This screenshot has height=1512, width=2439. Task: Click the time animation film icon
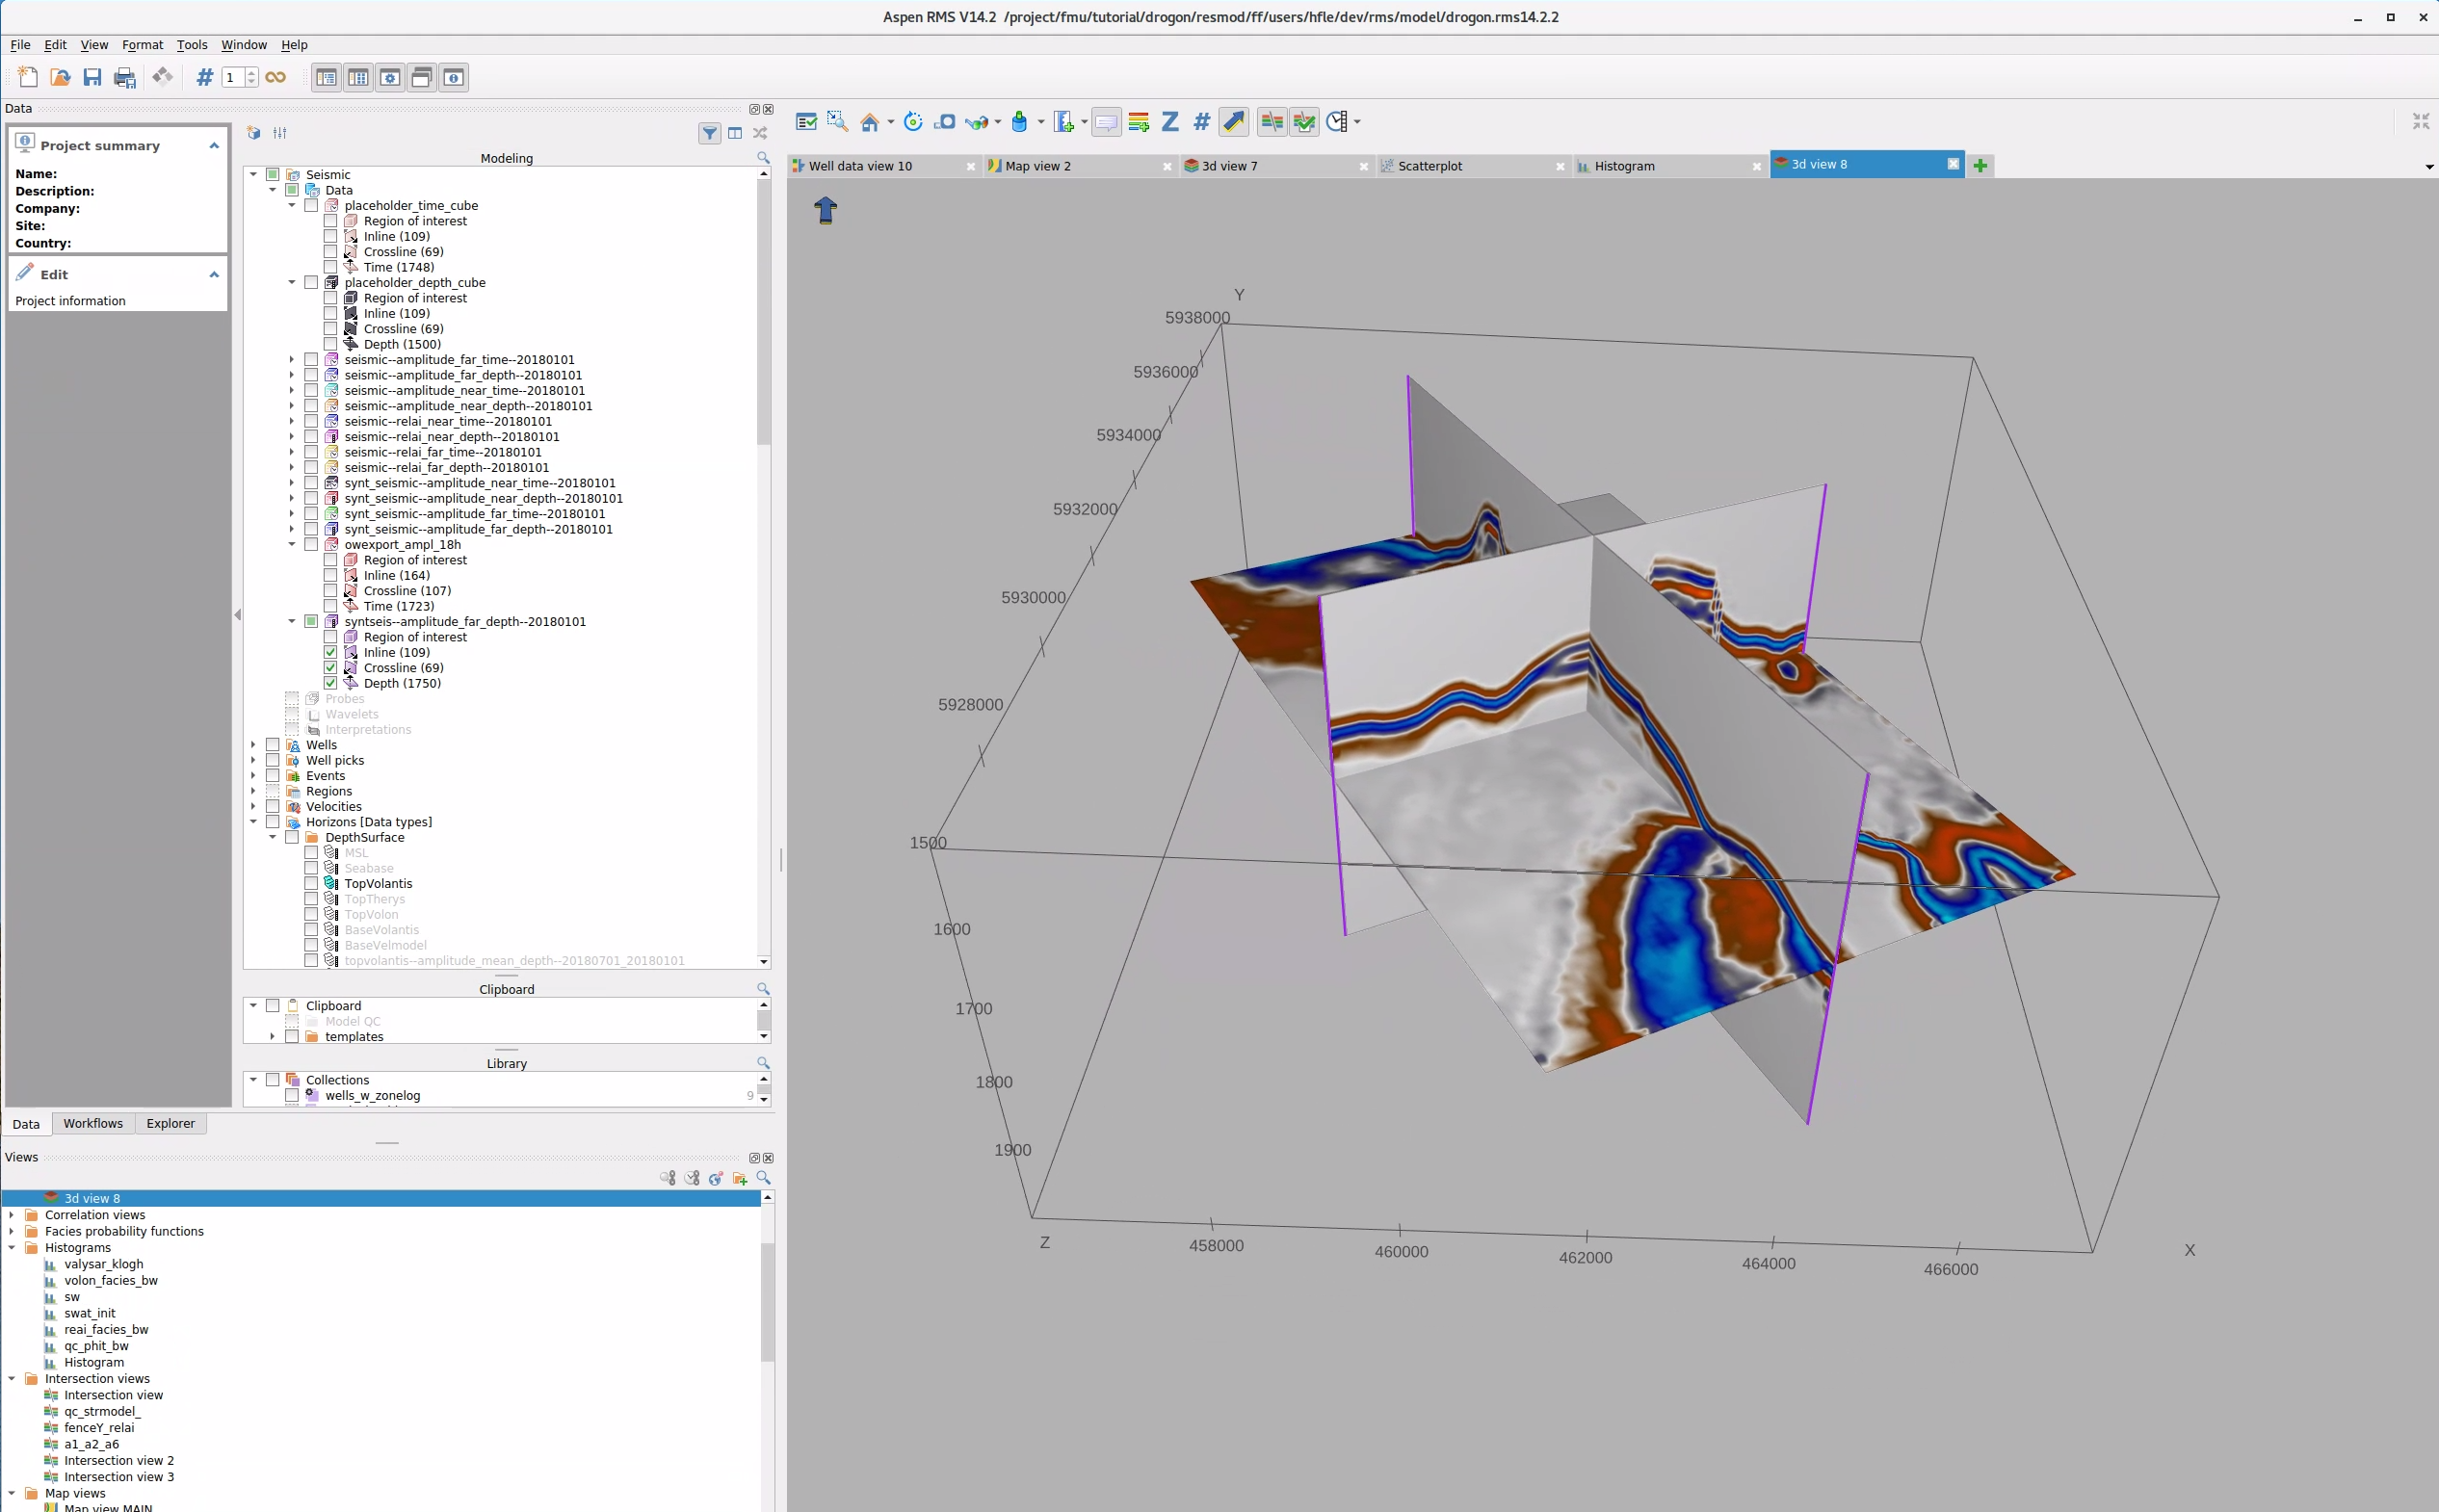coord(1337,122)
